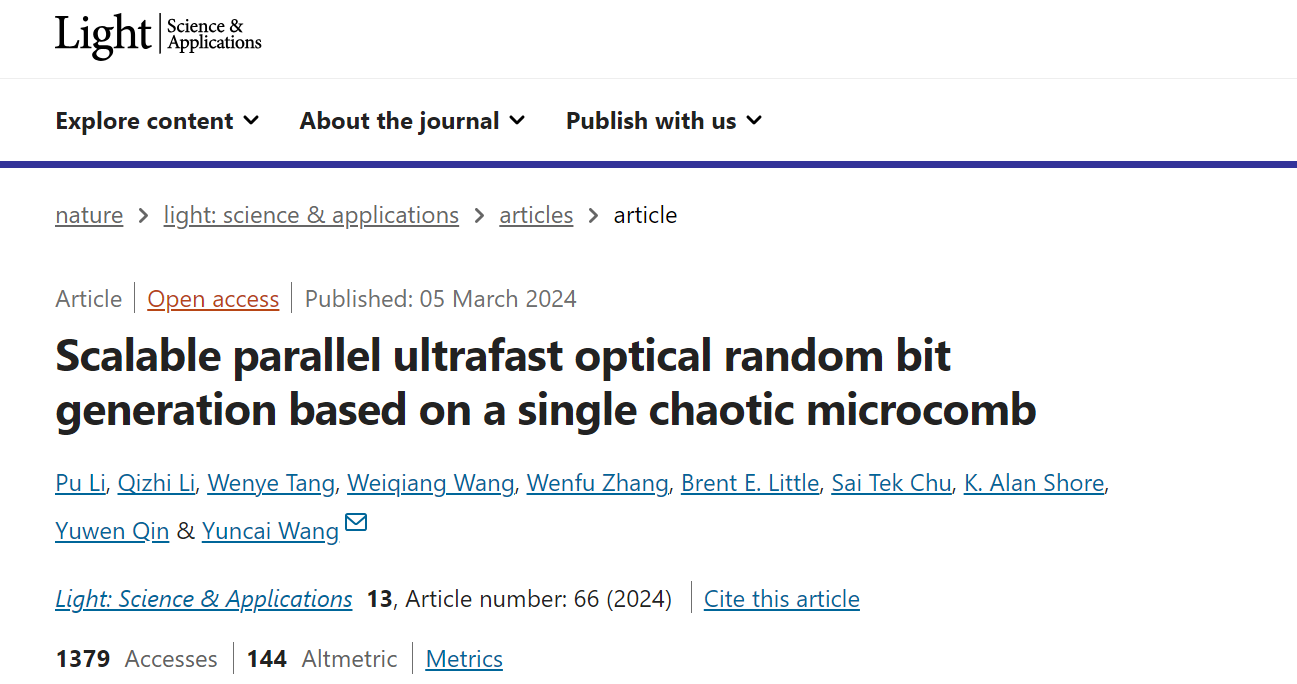The image size is (1297, 684).
Task: Expand the Publish with us menu
Action: point(664,121)
